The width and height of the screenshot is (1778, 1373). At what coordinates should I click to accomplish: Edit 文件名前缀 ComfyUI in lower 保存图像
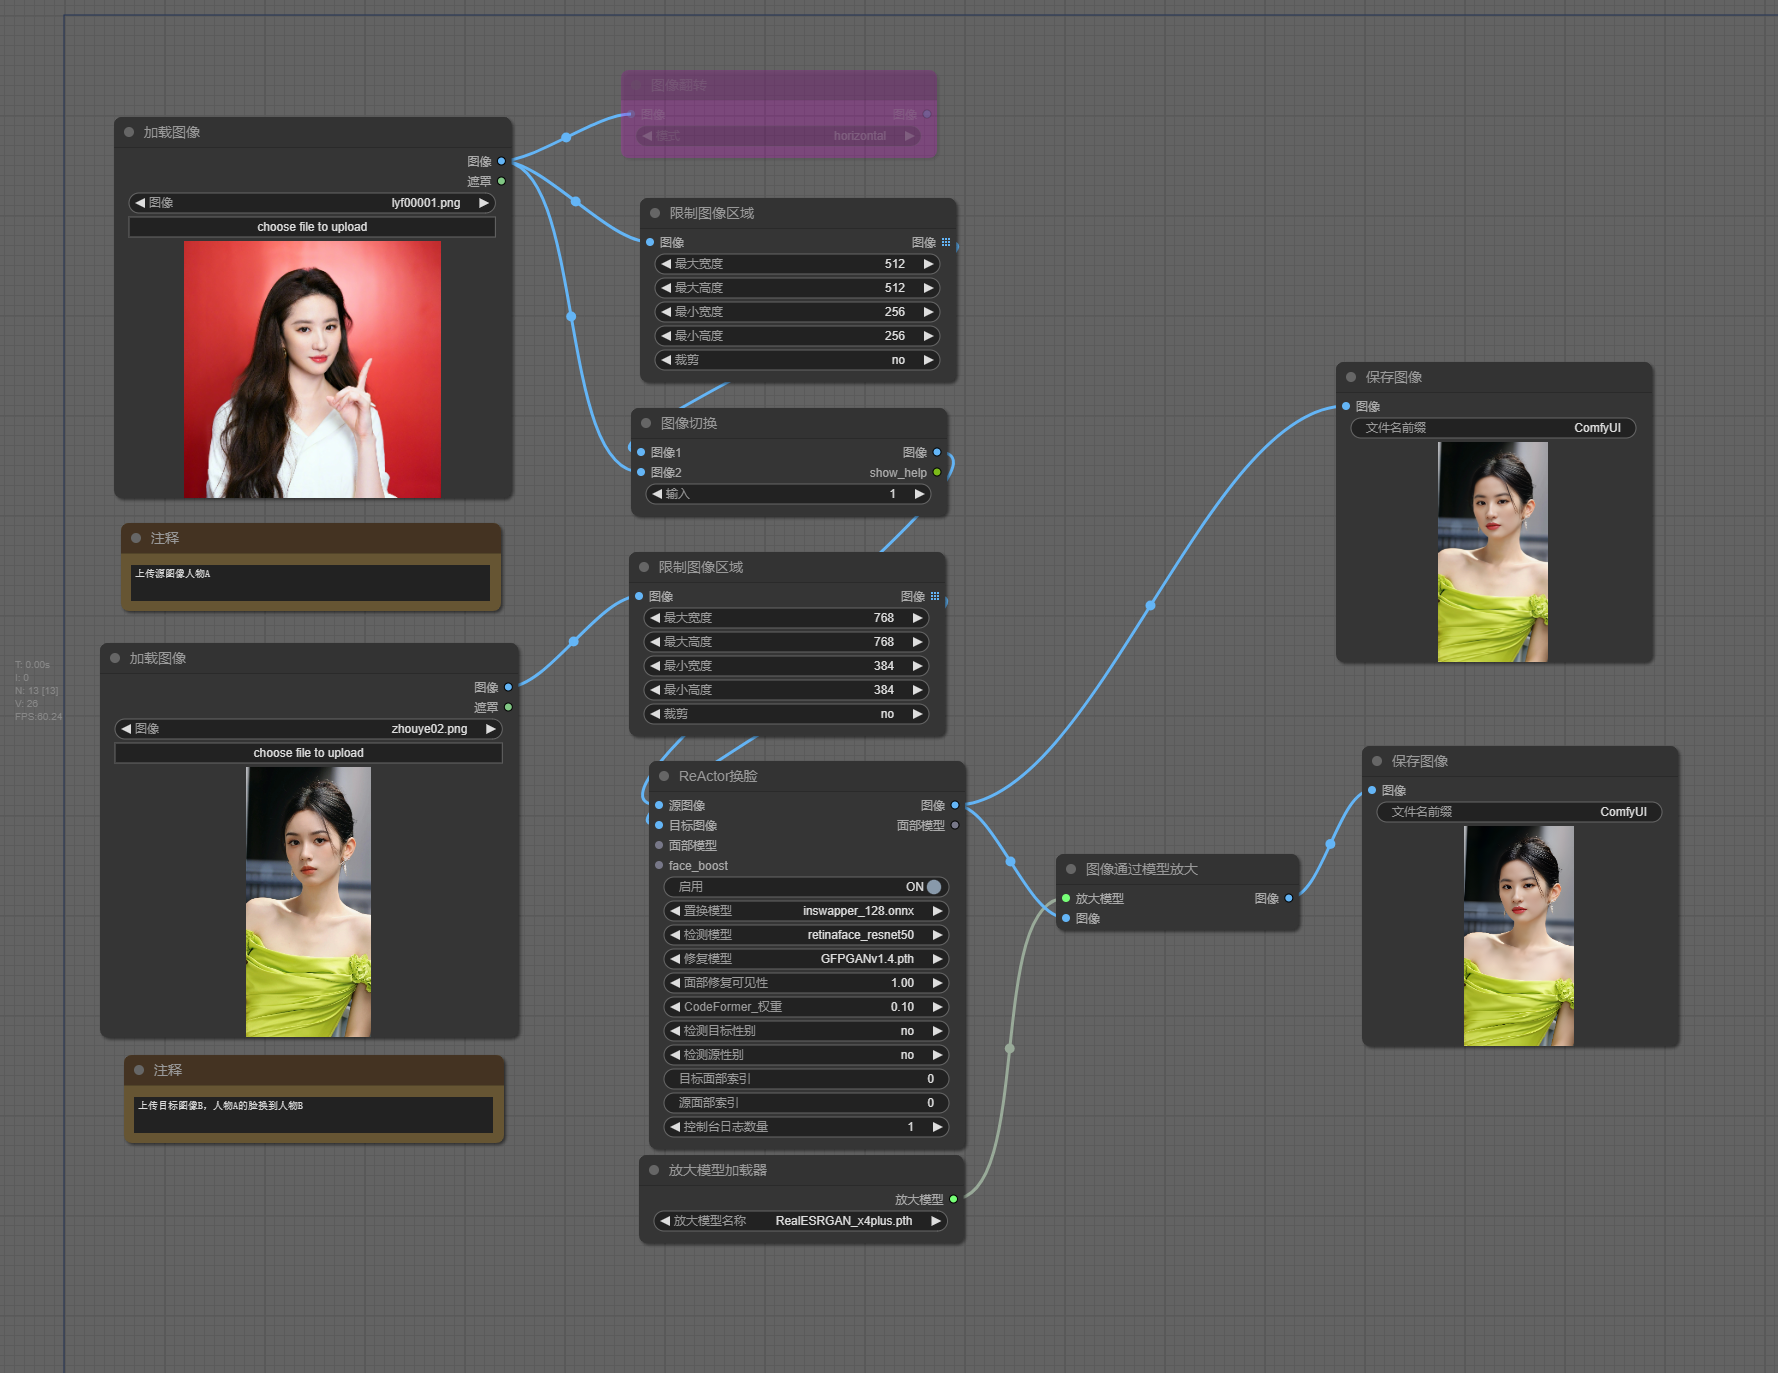[1519, 812]
